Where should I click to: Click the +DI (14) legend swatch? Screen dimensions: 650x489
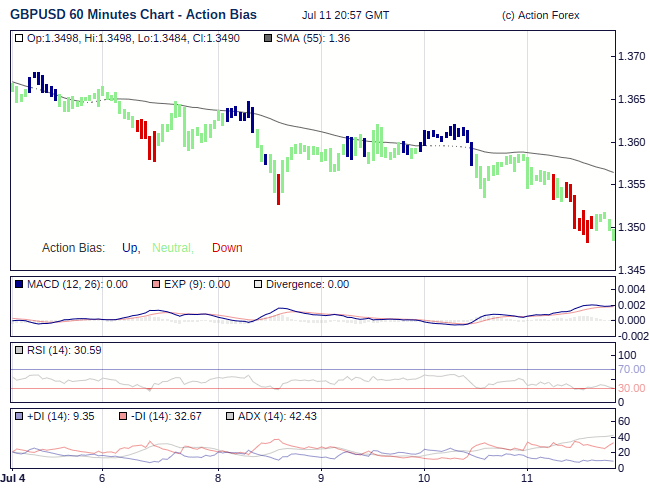[19, 416]
